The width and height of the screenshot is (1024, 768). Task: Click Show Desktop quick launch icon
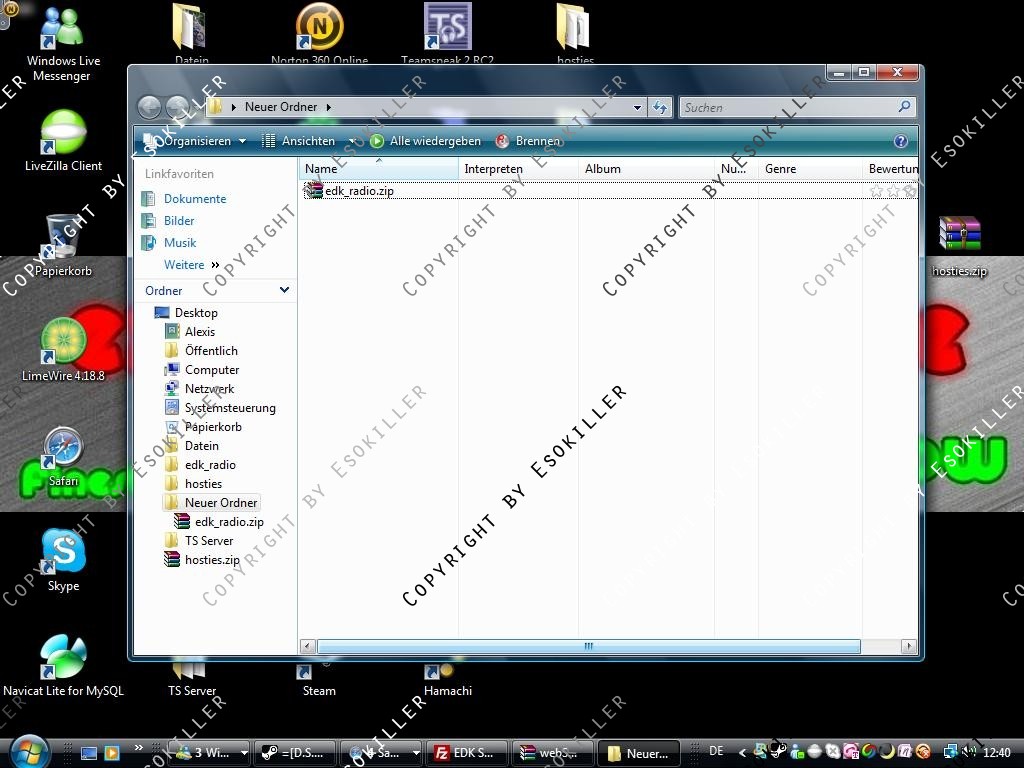[89, 753]
